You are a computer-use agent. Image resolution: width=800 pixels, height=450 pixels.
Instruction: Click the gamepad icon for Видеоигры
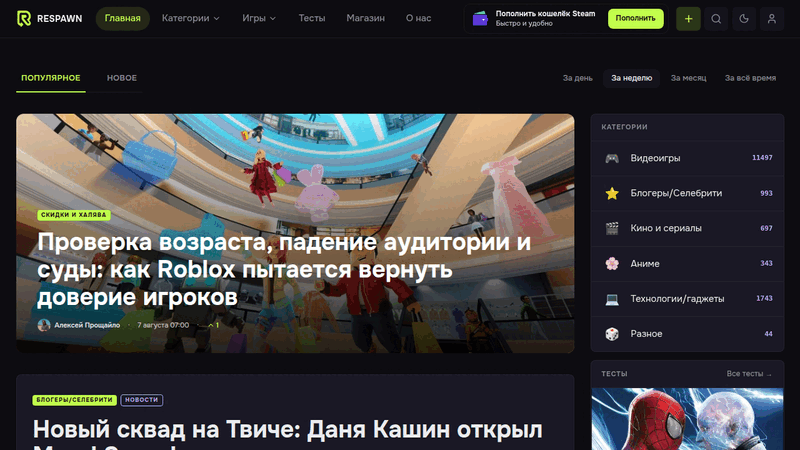coord(612,158)
